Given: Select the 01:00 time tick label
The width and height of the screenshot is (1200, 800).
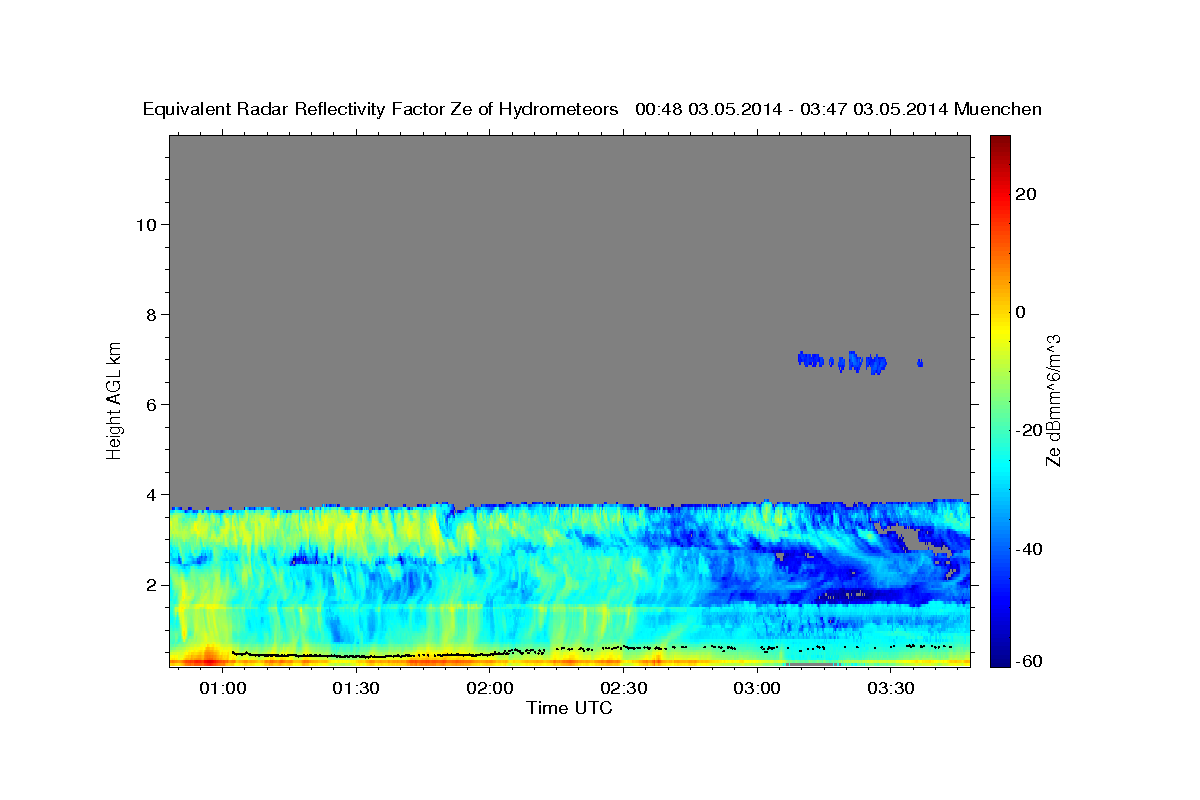Looking at the screenshot, I should 223,688.
